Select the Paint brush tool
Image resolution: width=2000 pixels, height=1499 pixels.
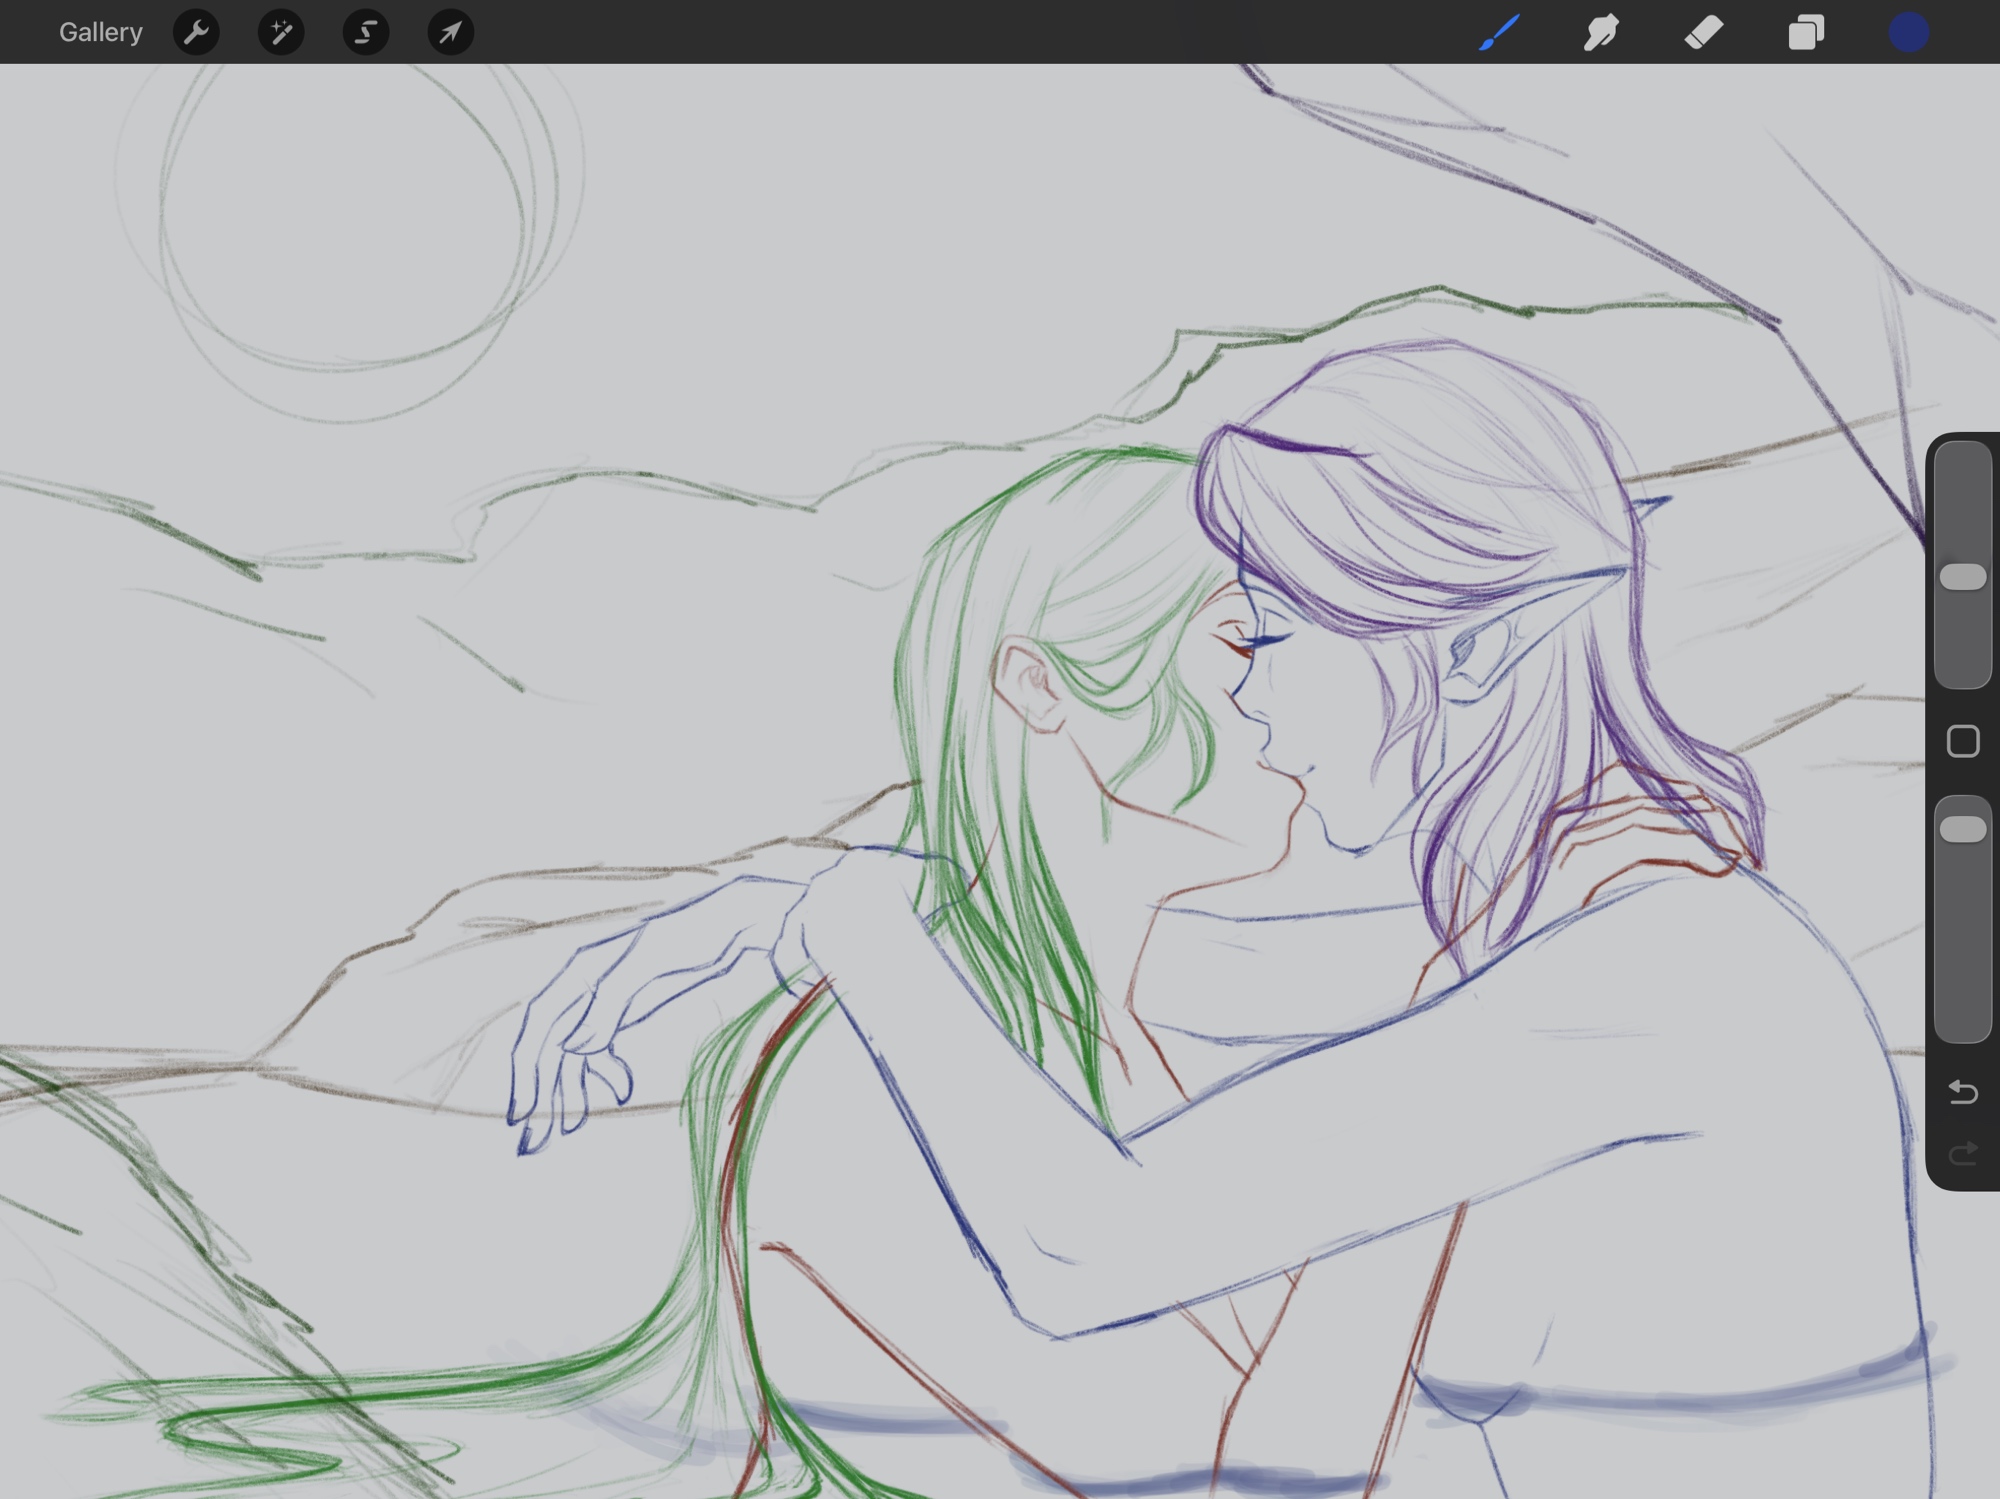pos(1499,32)
